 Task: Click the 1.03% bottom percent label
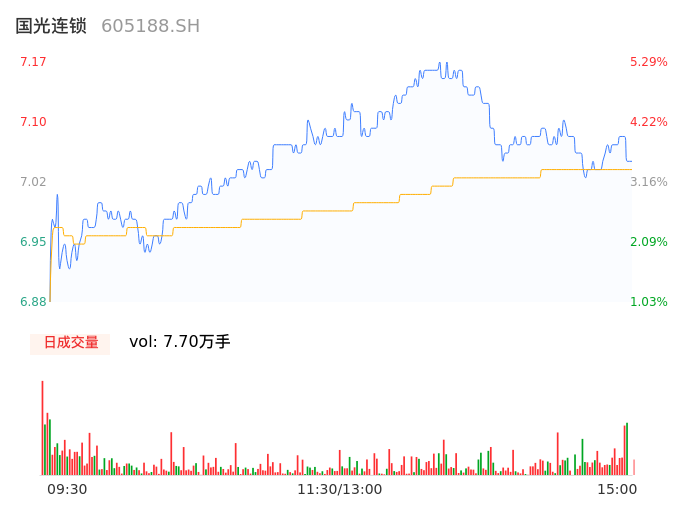click(648, 302)
